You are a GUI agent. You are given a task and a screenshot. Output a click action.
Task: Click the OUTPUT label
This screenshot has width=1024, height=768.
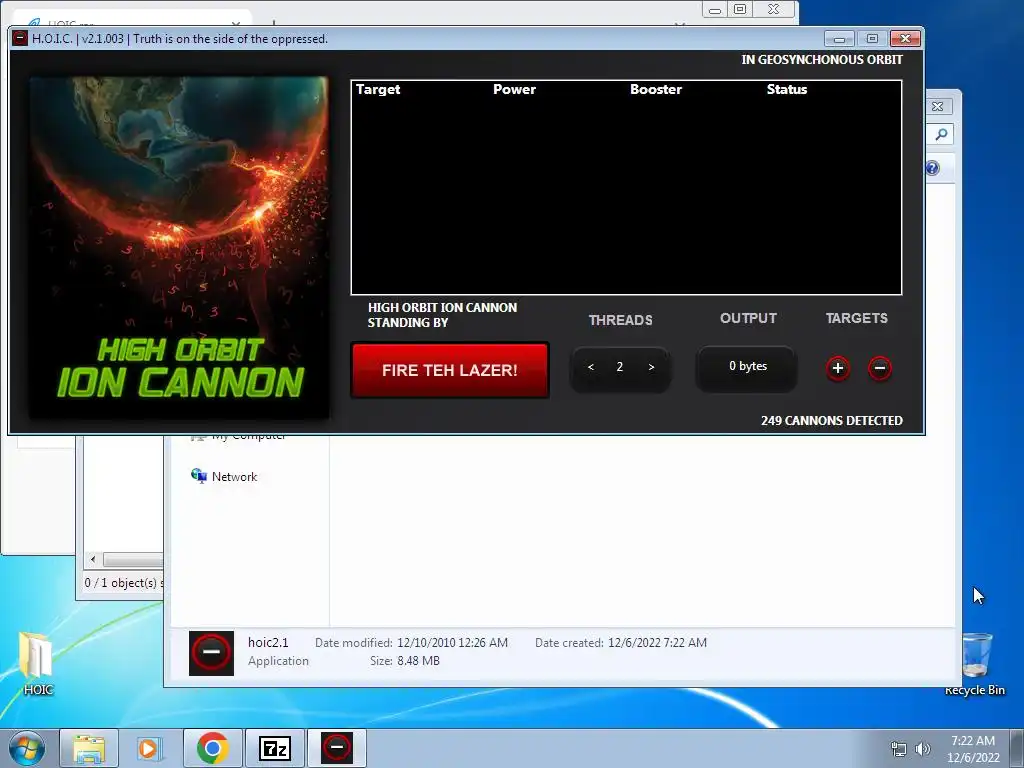tap(748, 318)
